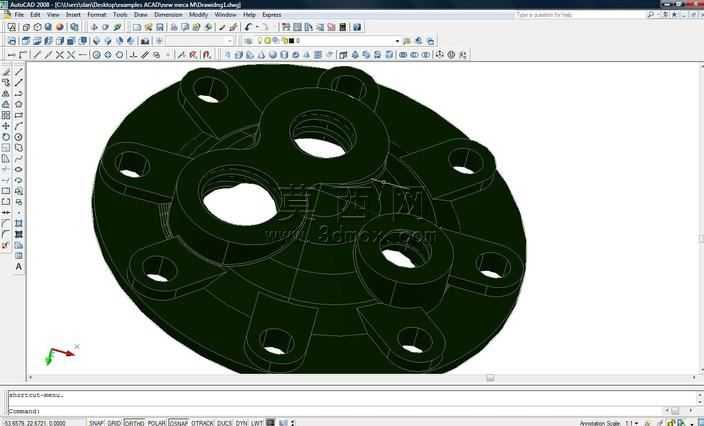Click the Subtract solids icon

point(414,55)
